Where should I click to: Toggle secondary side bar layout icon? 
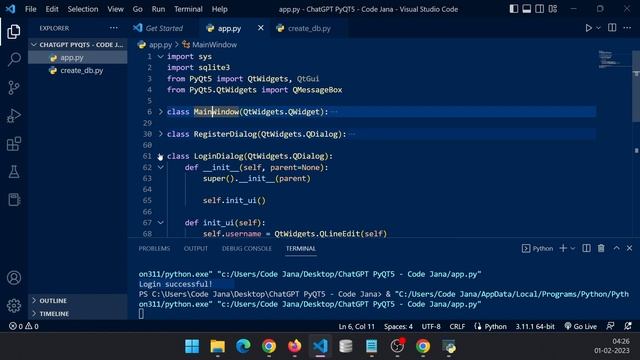coord(540,9)
